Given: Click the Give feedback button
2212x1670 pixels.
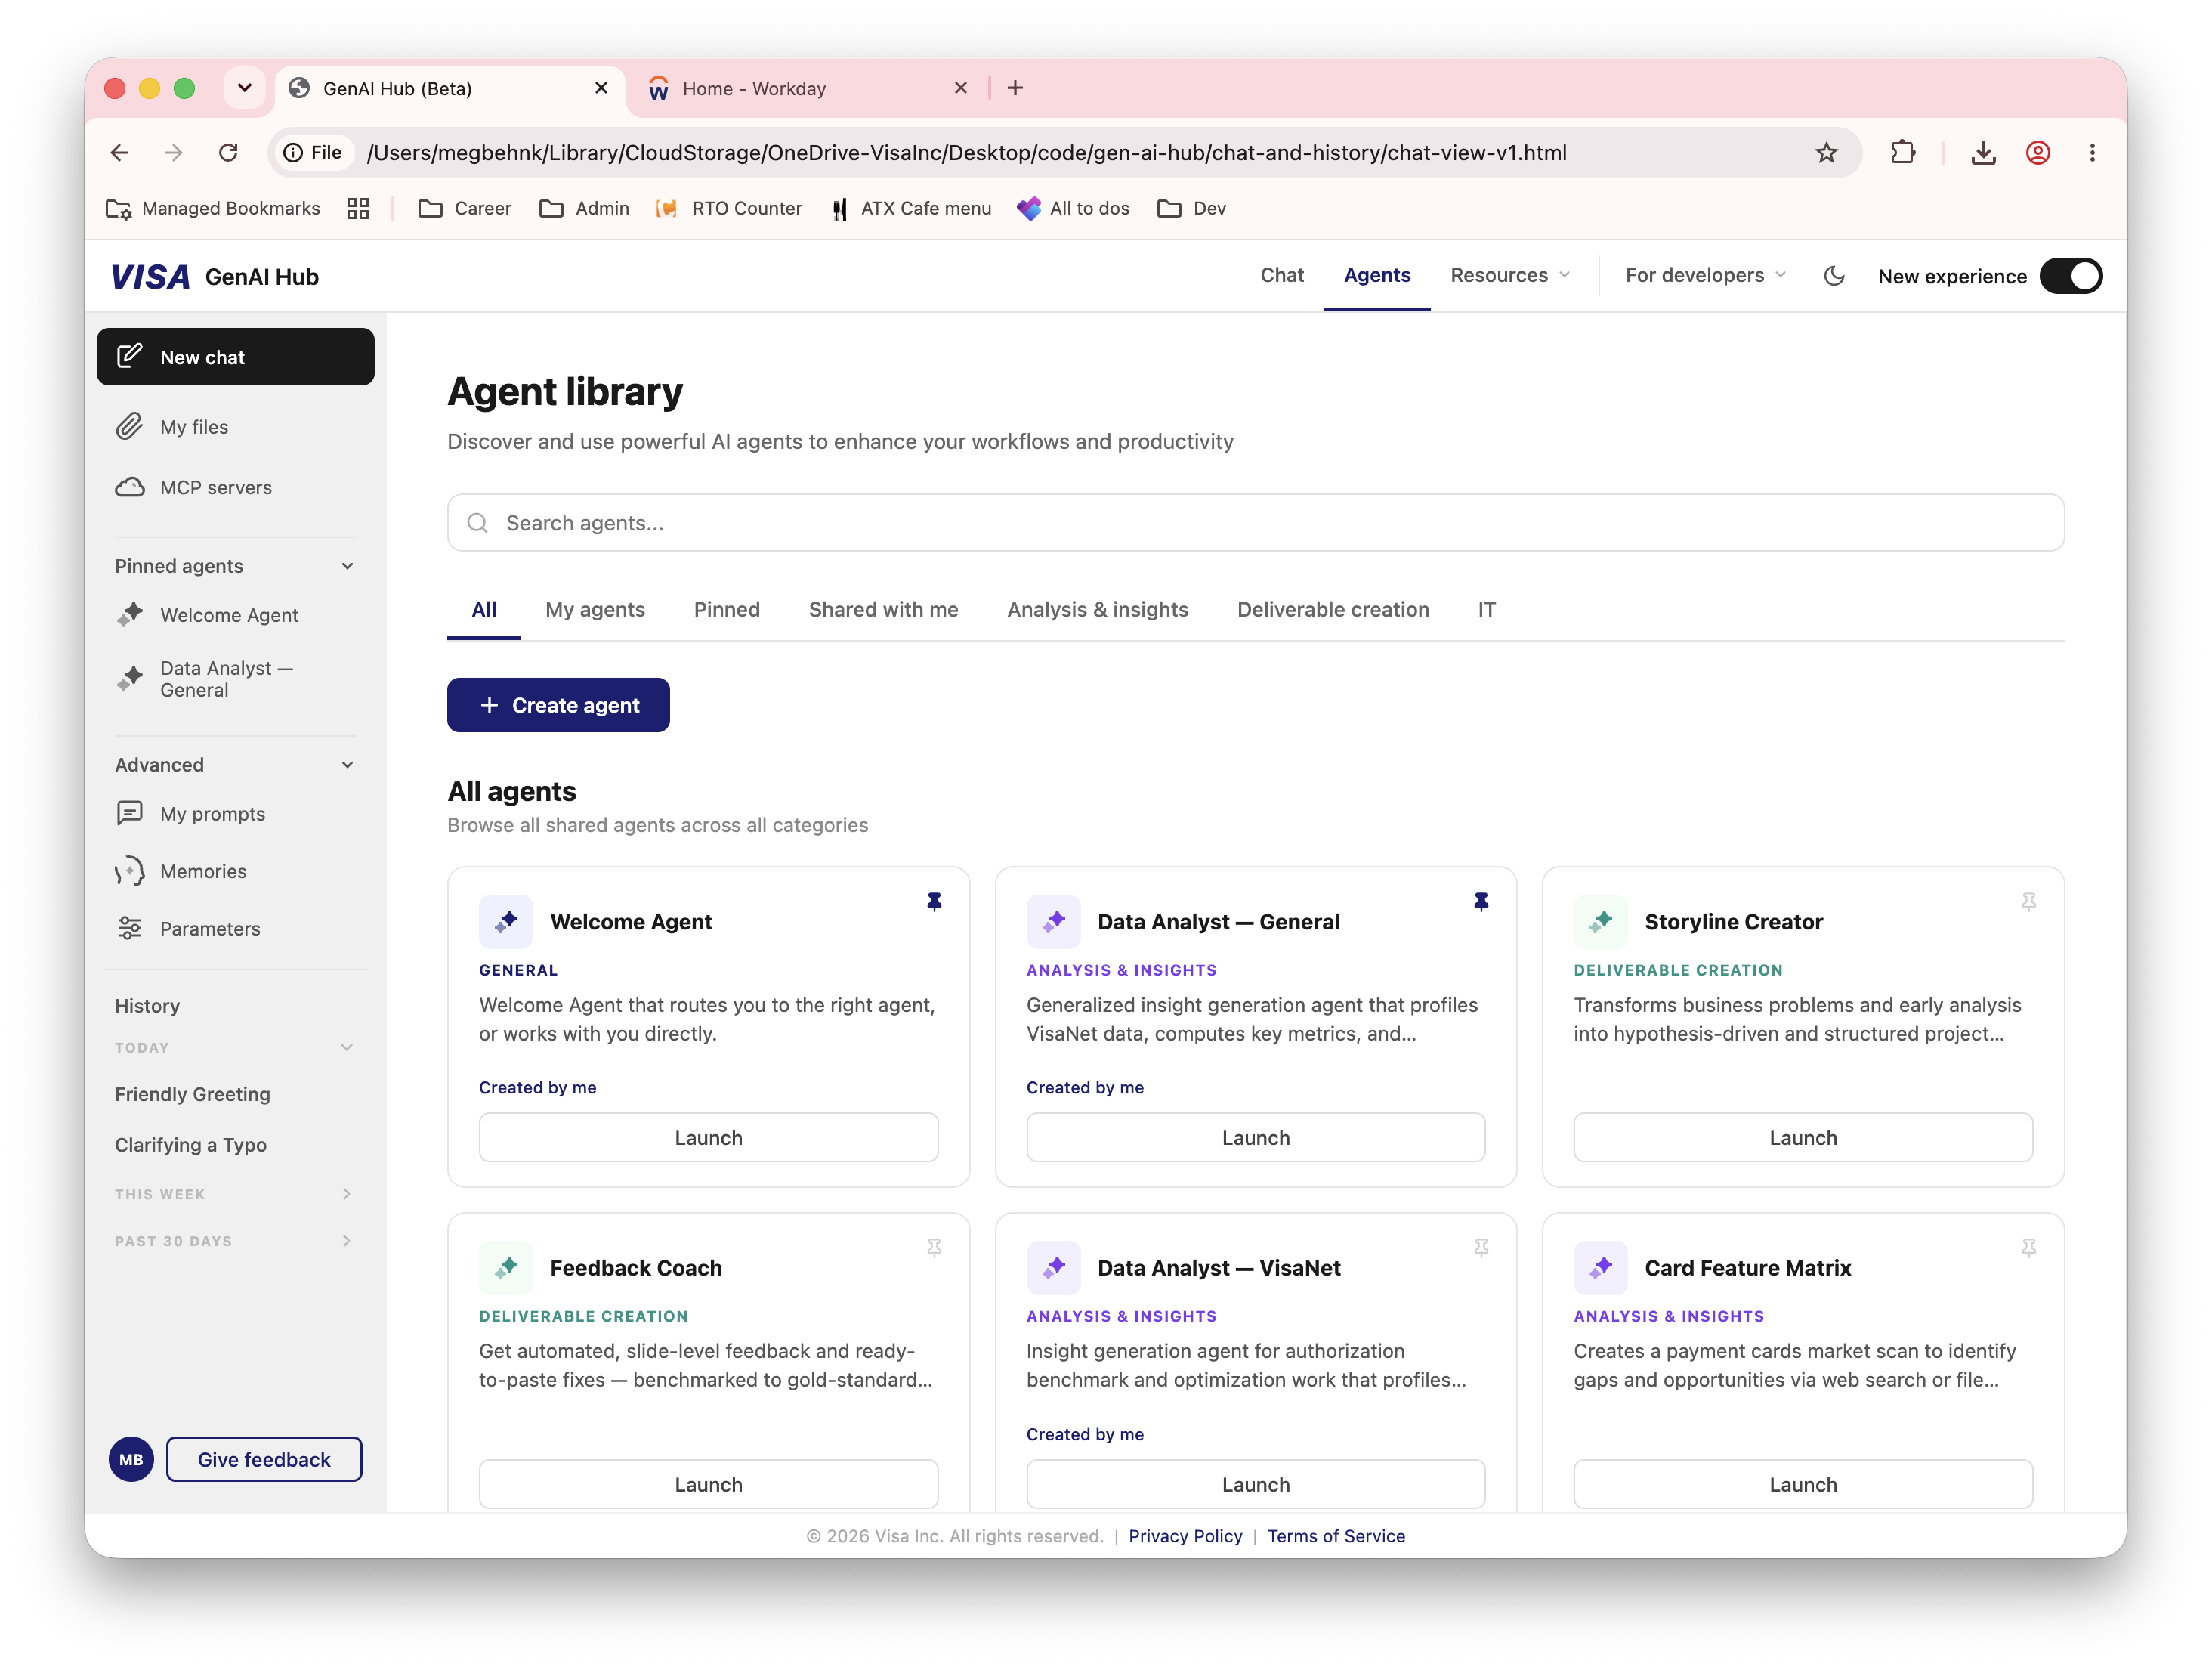Looking at the screenshot, I should (264, 1459).
